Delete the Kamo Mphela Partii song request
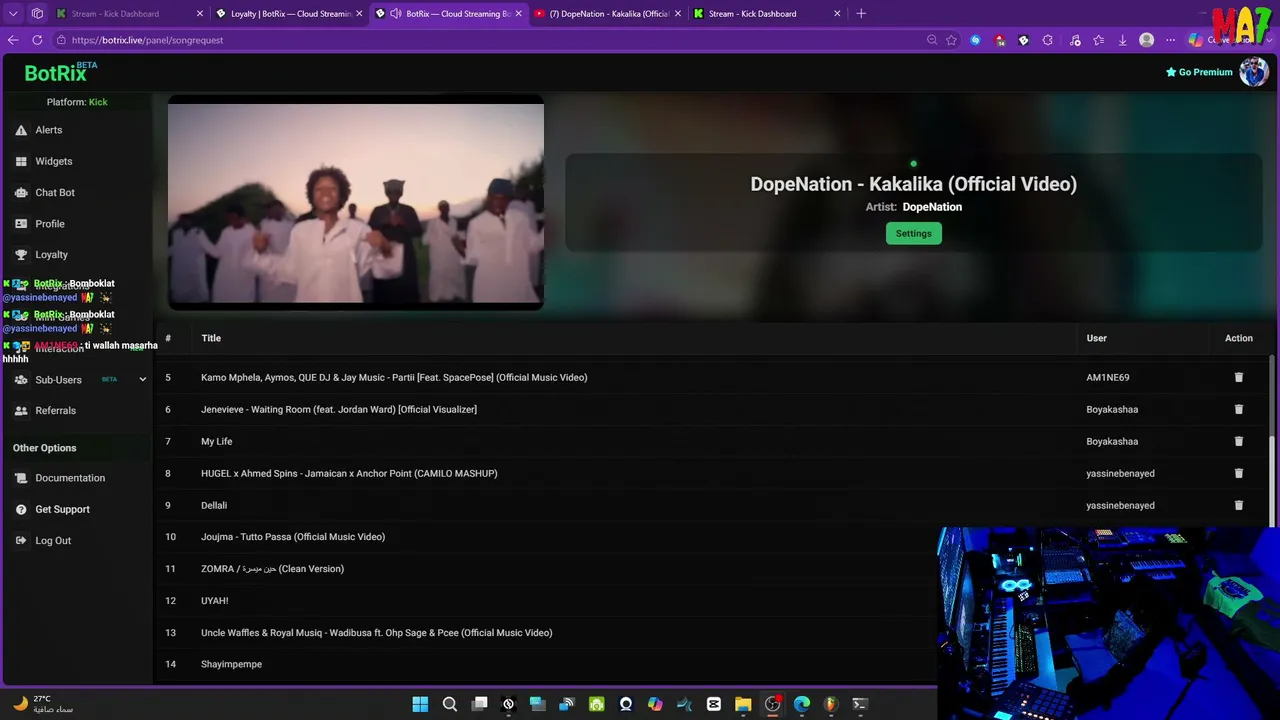1280x720 pixels. pyautogui.click(x=1238, y=377)
